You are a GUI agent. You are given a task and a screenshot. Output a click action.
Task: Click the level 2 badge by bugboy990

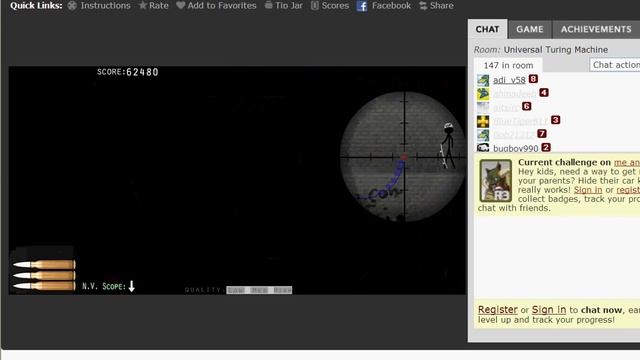(546, 147)
